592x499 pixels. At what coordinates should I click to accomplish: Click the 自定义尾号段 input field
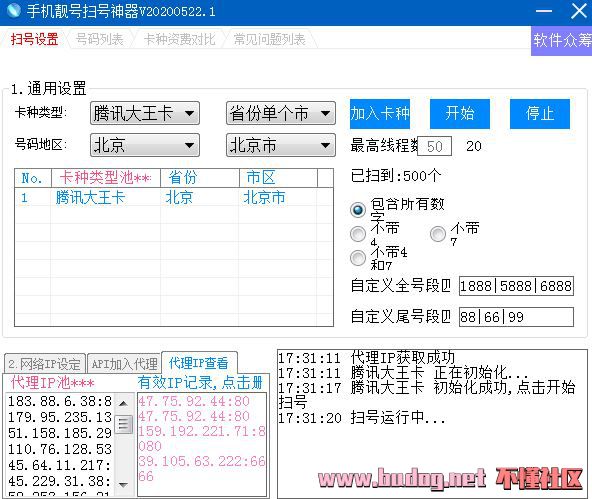coord(516,317)
